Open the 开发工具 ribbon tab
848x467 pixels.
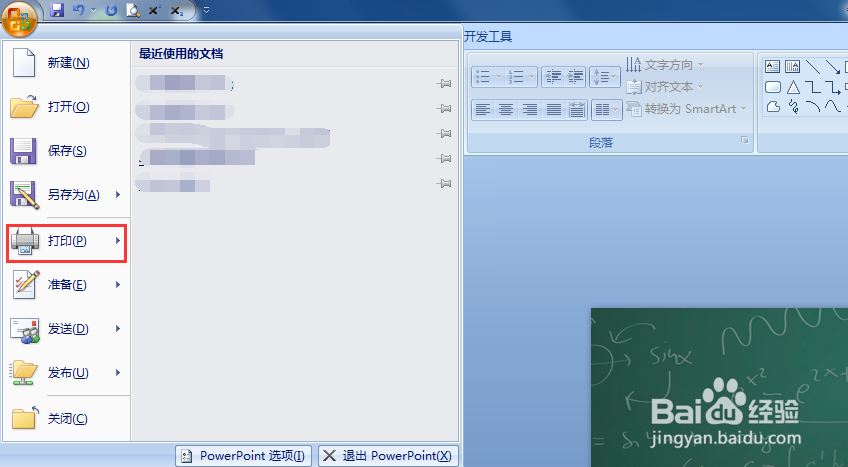(488, 37)
